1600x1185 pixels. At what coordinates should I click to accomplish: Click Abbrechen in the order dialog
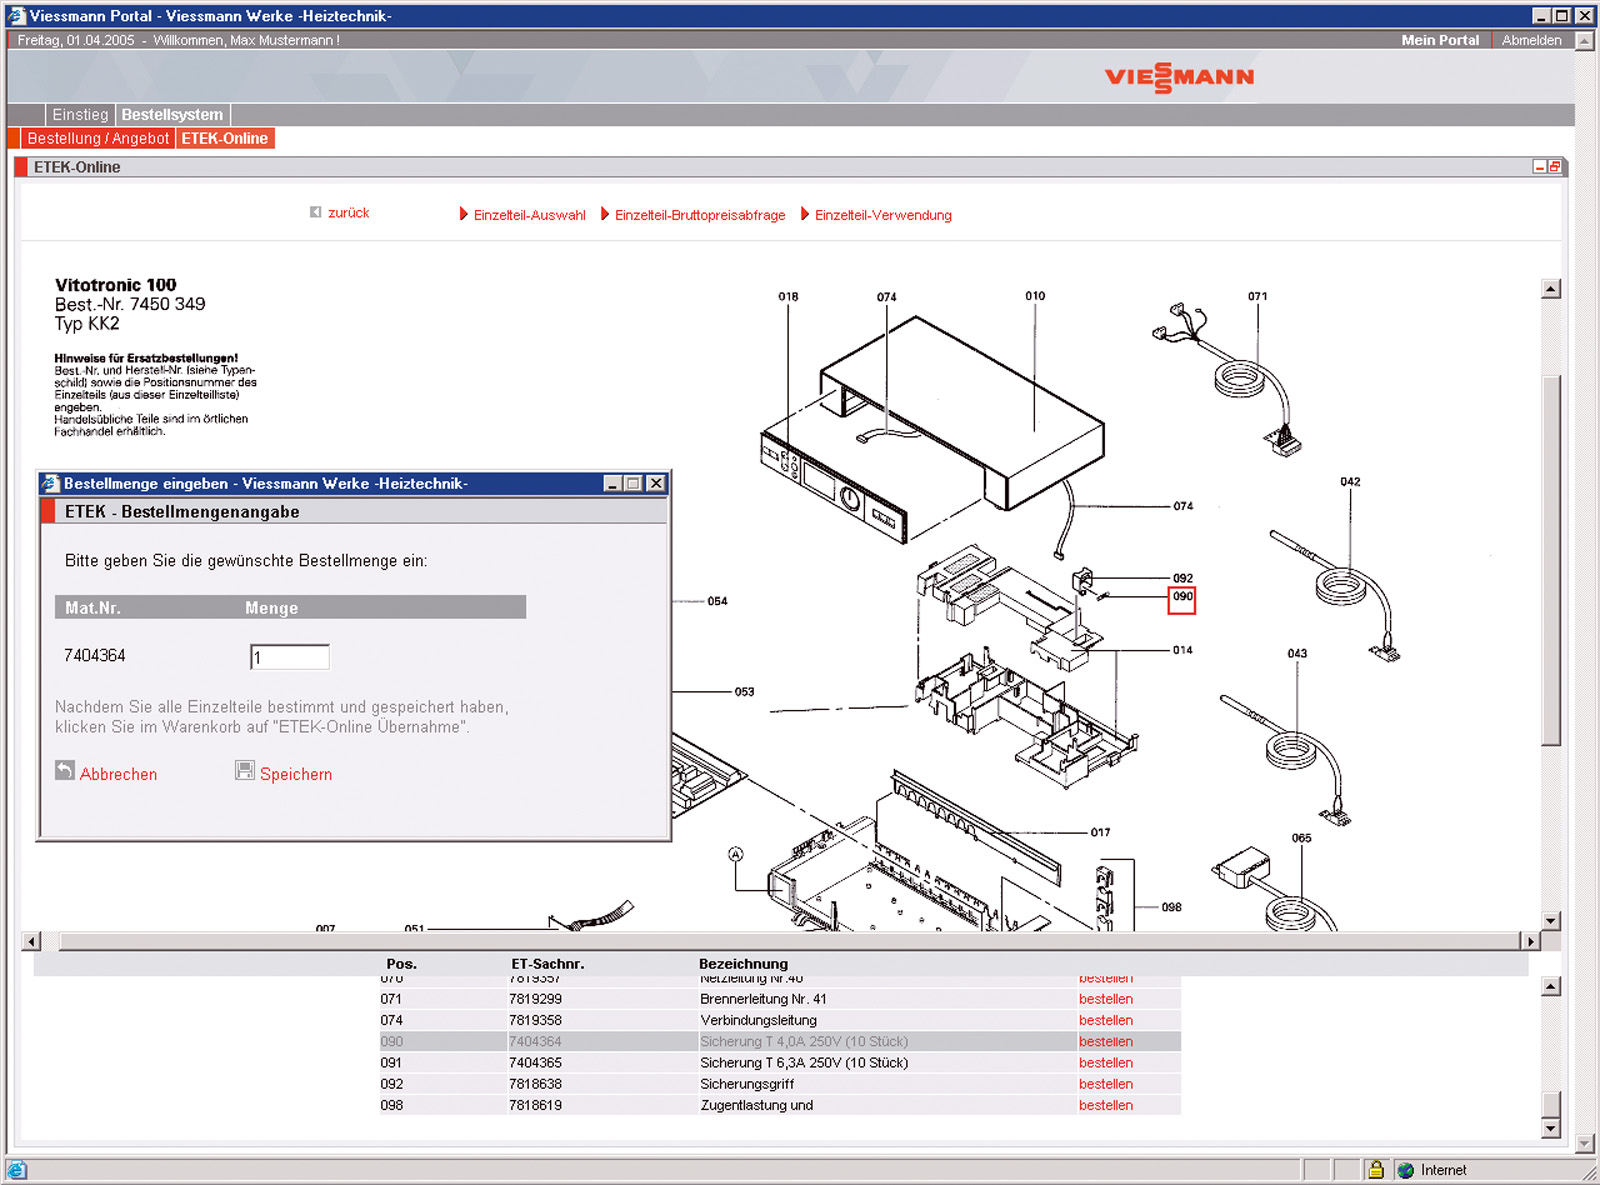pyautogui.click(x=118, y=774)
